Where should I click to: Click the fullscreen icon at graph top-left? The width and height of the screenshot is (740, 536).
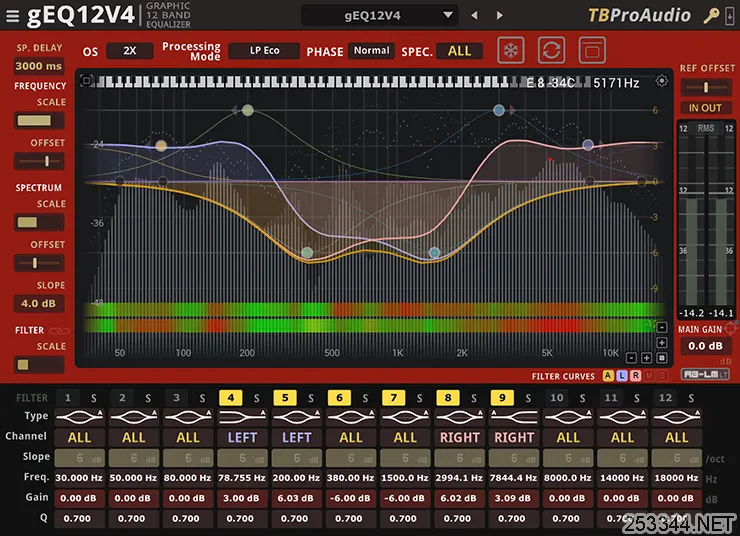coord(86,81)
